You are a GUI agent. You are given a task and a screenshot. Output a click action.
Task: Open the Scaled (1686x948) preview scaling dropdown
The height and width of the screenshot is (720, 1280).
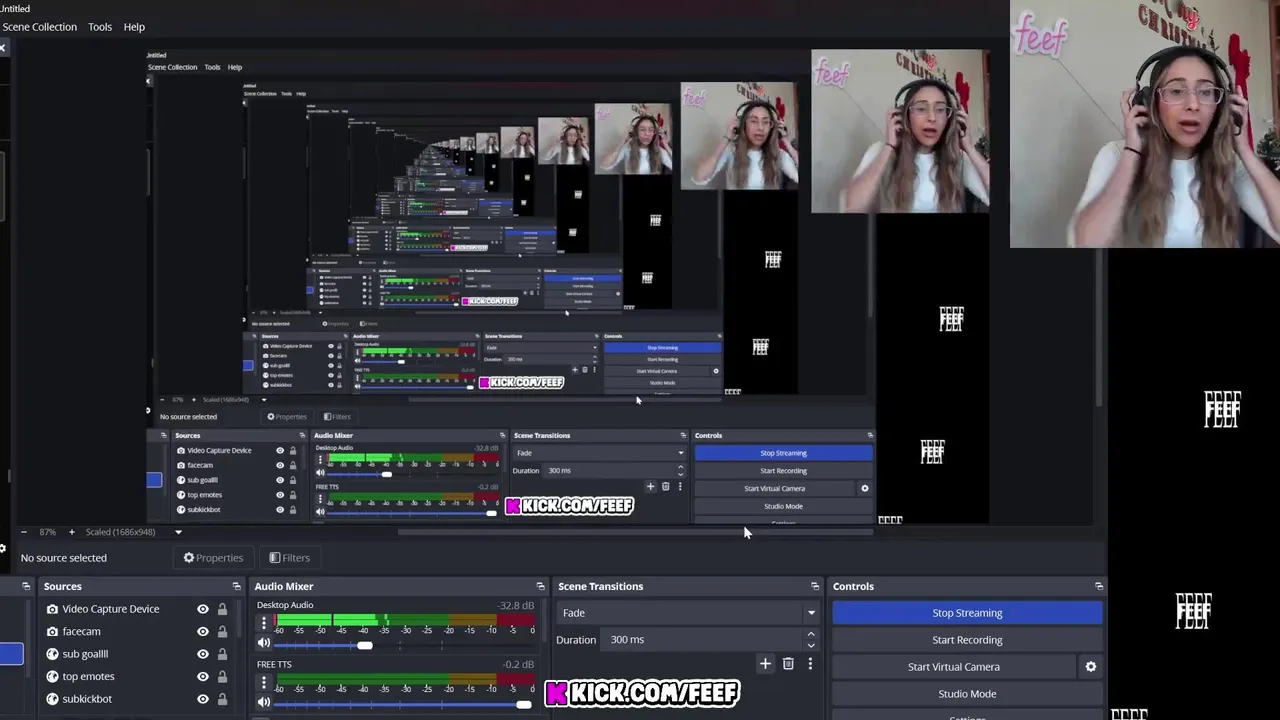pyautogui.click(x=134, y=532)
